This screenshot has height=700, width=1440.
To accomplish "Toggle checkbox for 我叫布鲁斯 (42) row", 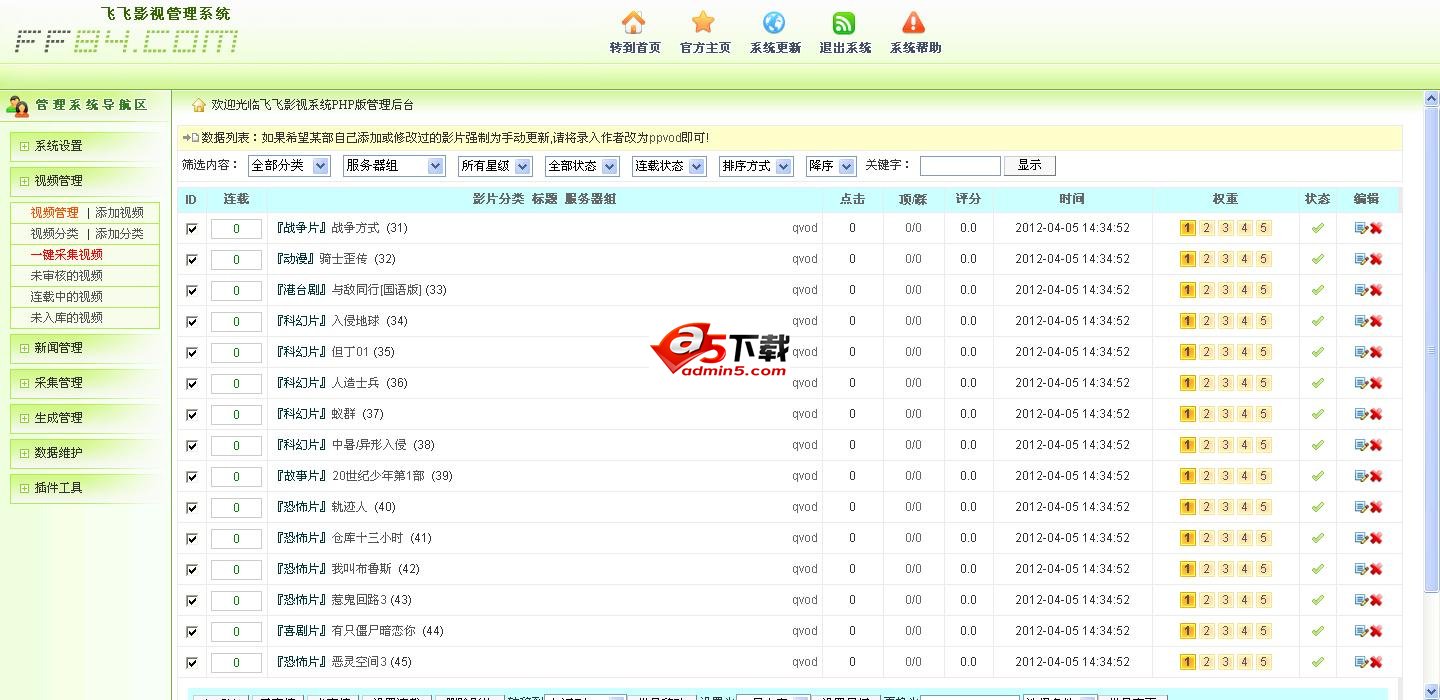I will (192, 570).
